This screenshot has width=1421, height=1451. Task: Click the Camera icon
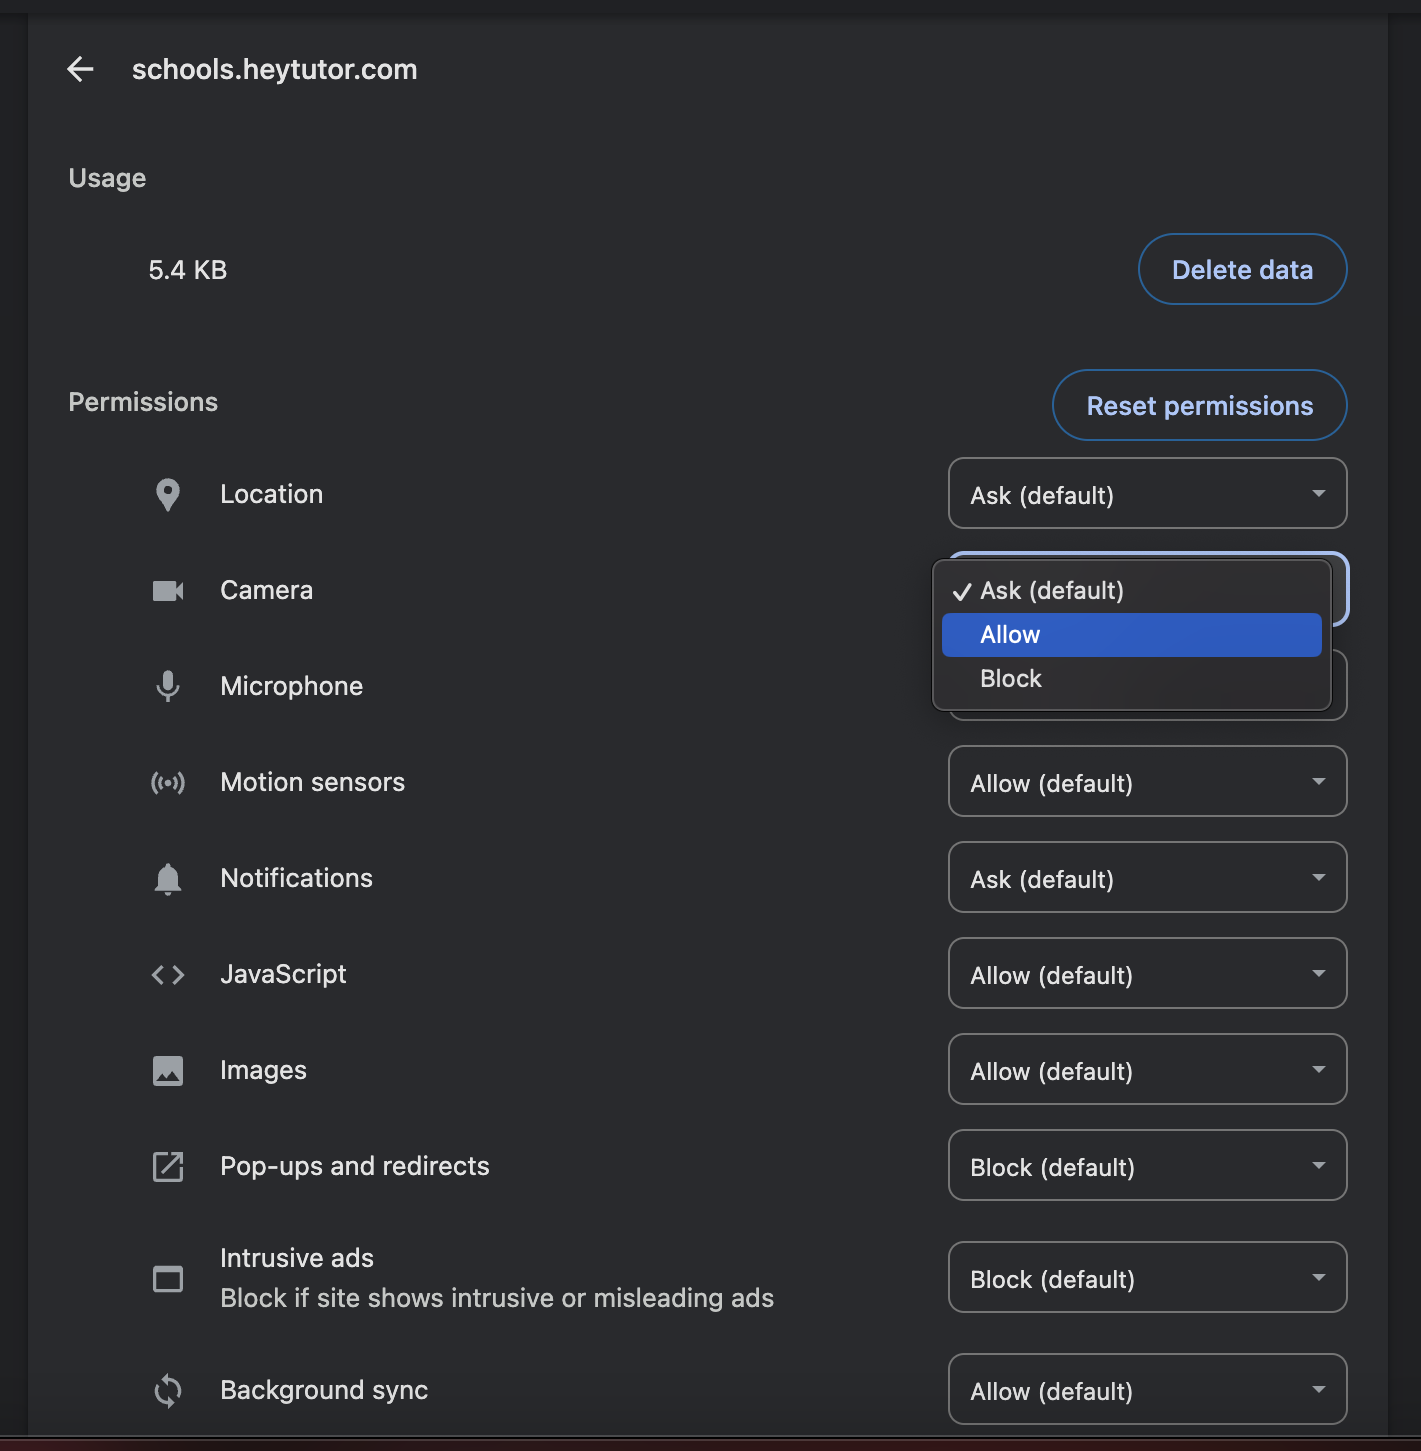click(168, 590)
